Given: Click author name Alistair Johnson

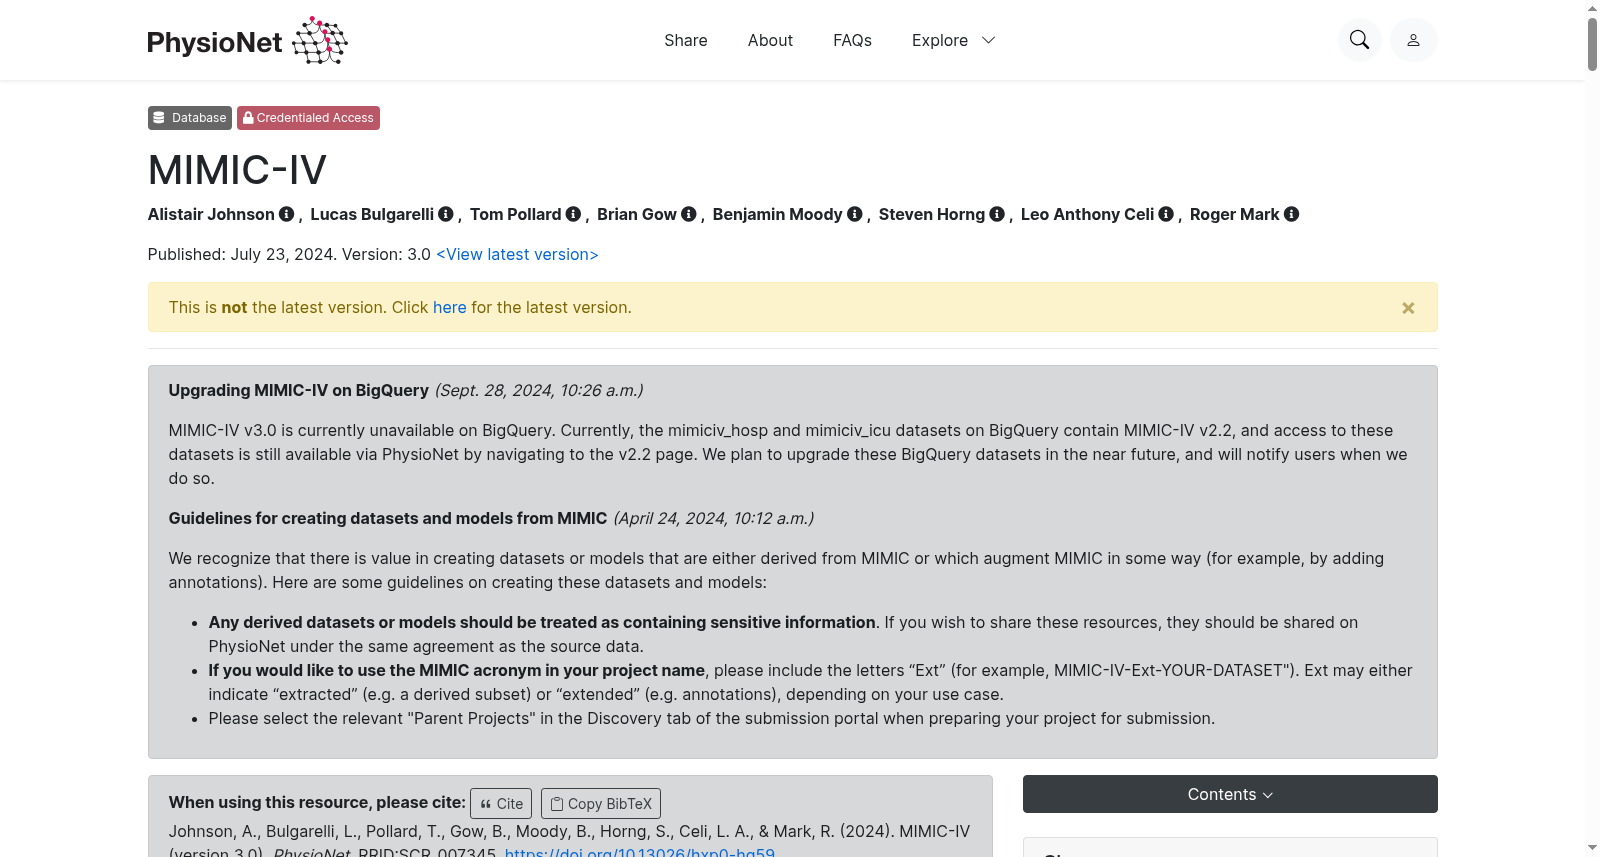Looking at the screenshot, I should pyautogui.click(x=211, y=214).
